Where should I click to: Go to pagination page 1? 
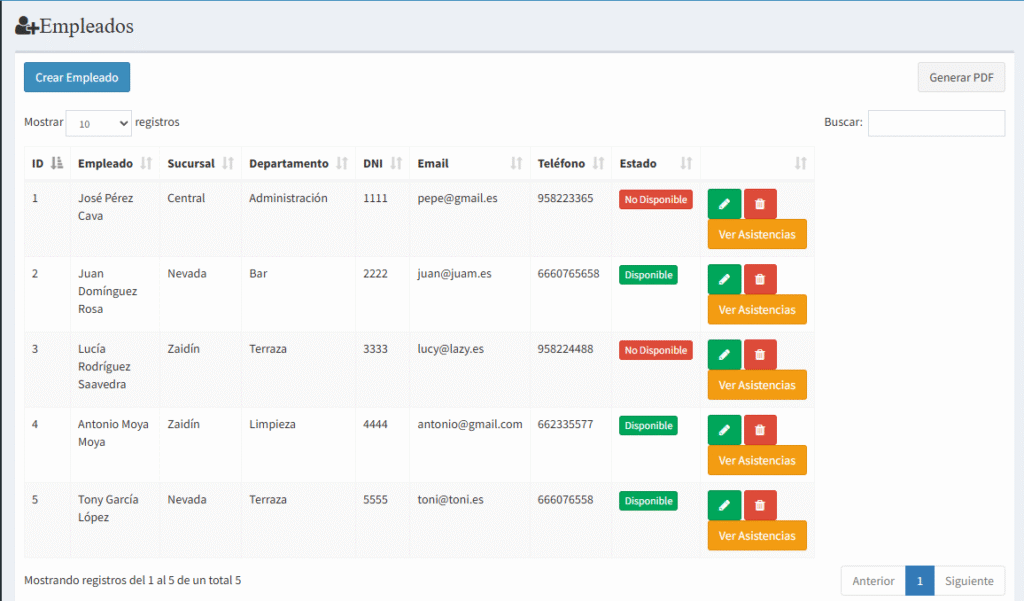tap(920, 581)
